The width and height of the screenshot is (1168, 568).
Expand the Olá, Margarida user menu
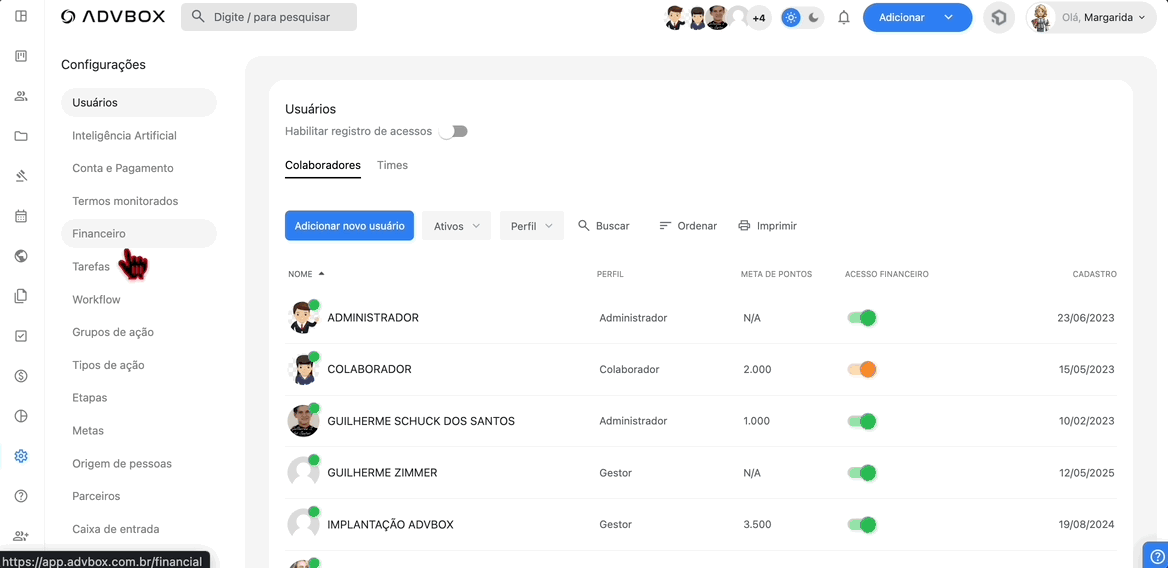click(x=1091, y=17)
